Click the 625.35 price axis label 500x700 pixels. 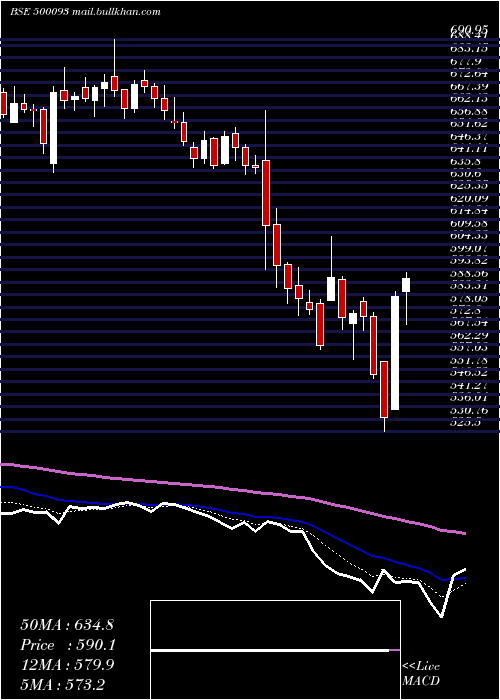point(468,185)
